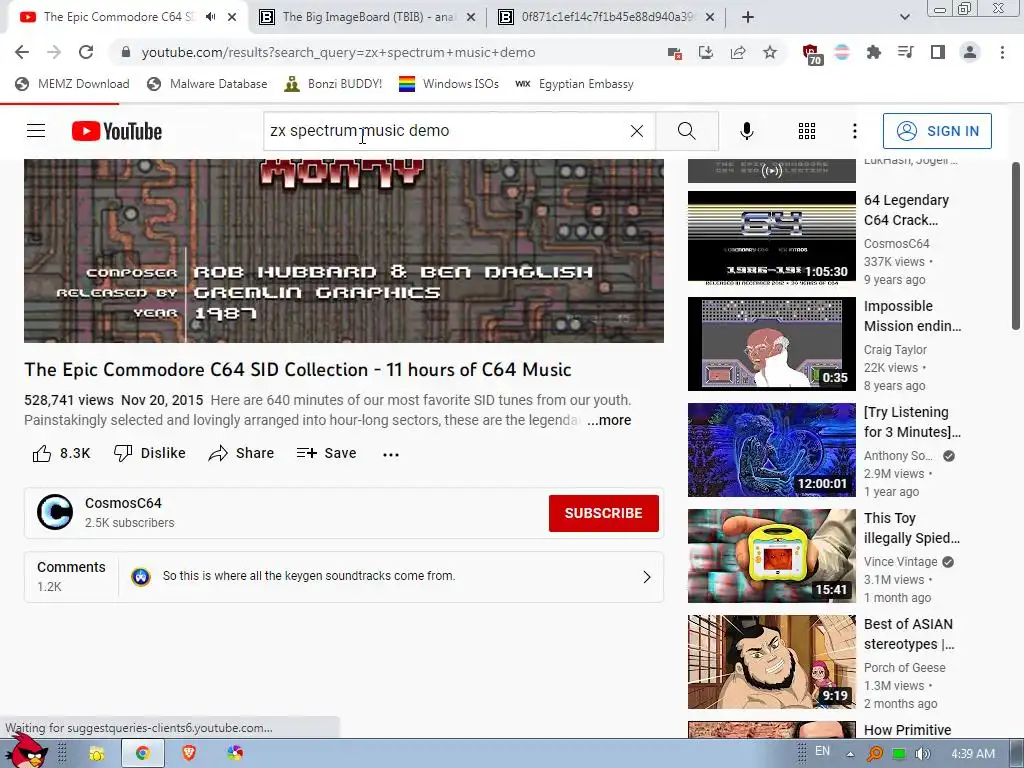Click the Share button below the video

click(x=241, y=453)
